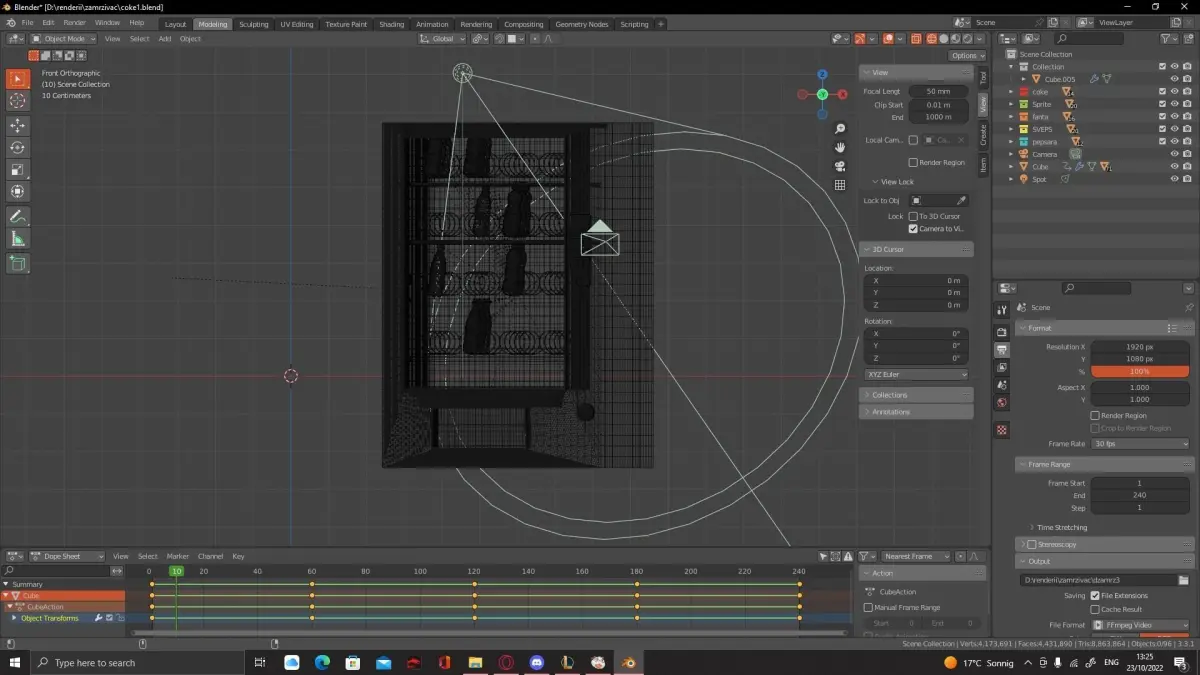Viewport: 1200px width, 675px height.
Task: Click the camera view icon in viewport
Action: tap(840, 166)
